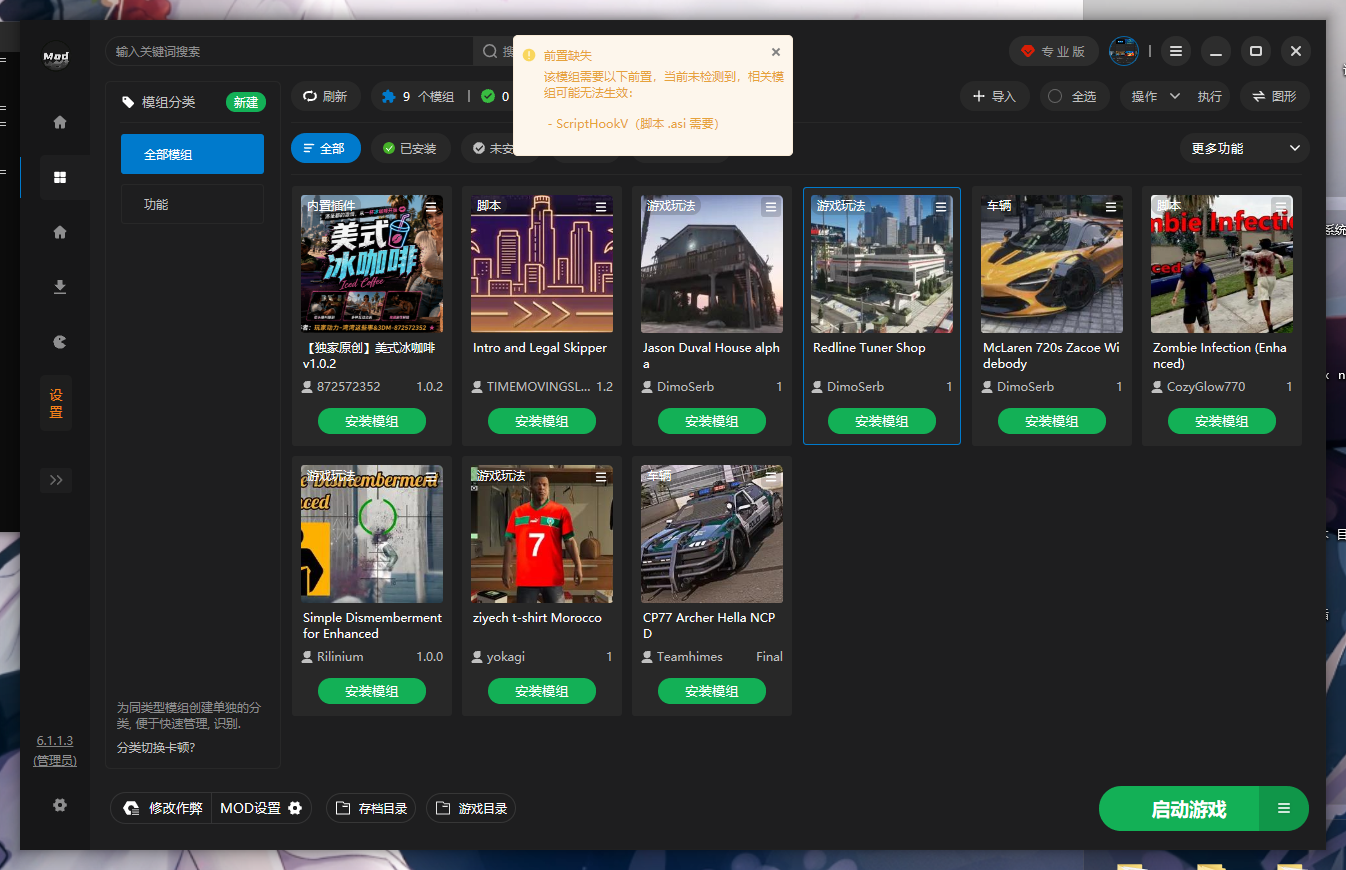1346x870 pixels.
Task: Open the 游戏目录 game folder
Action: (x=471, y=808)
